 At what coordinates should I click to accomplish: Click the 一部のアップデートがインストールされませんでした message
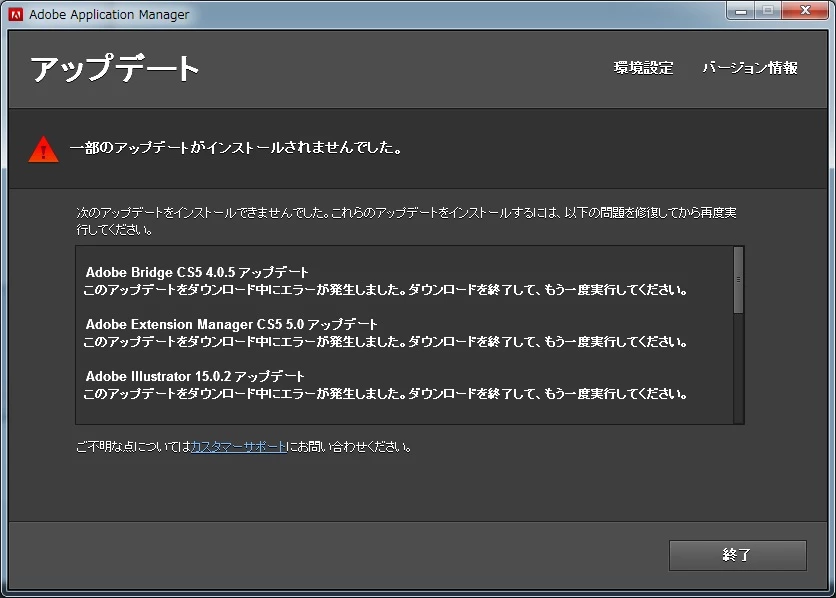click(x=236, y=148)
